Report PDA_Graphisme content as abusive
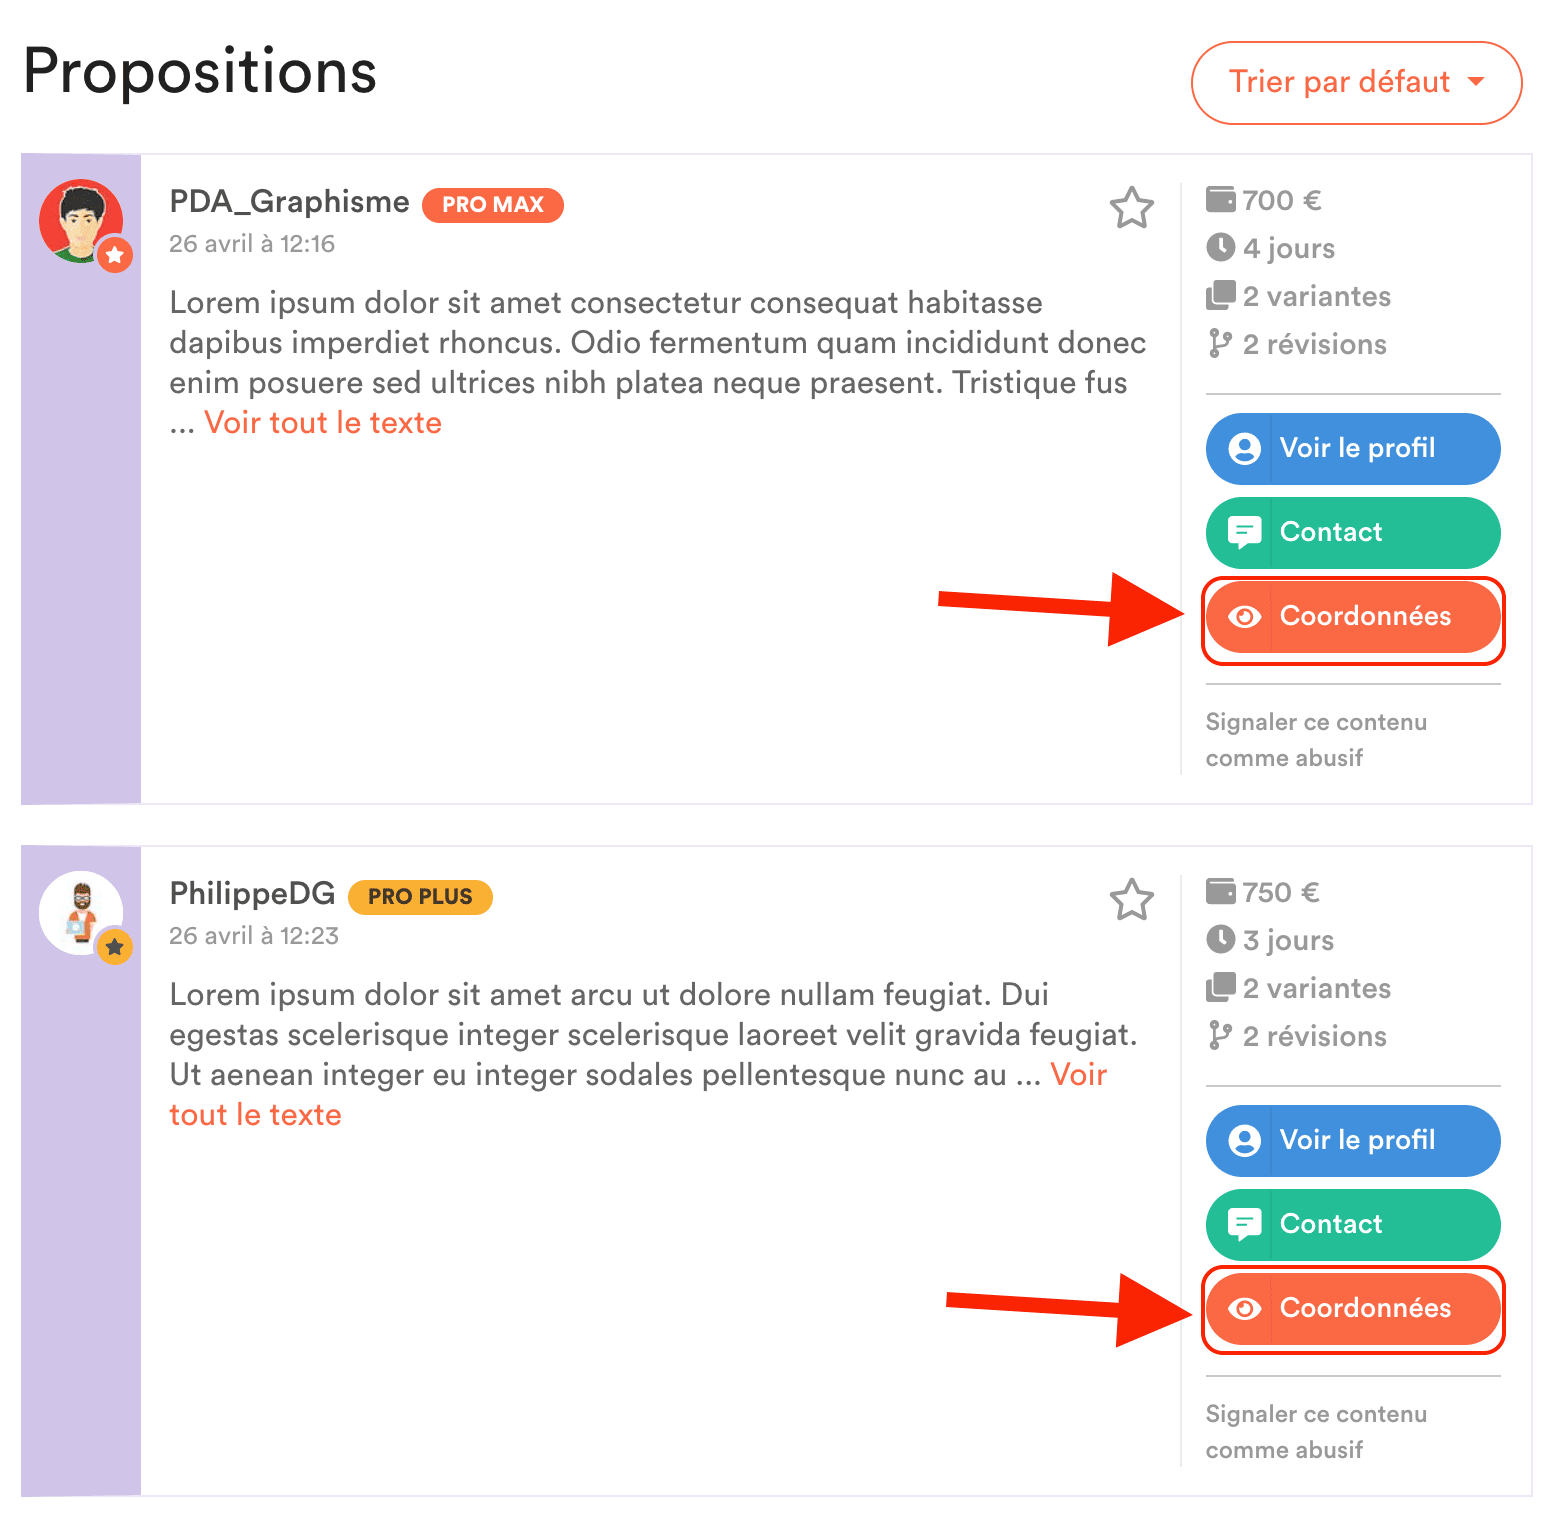Image resolution: width=1558 pixels, height=1522 pixels. pos(1316,740)
